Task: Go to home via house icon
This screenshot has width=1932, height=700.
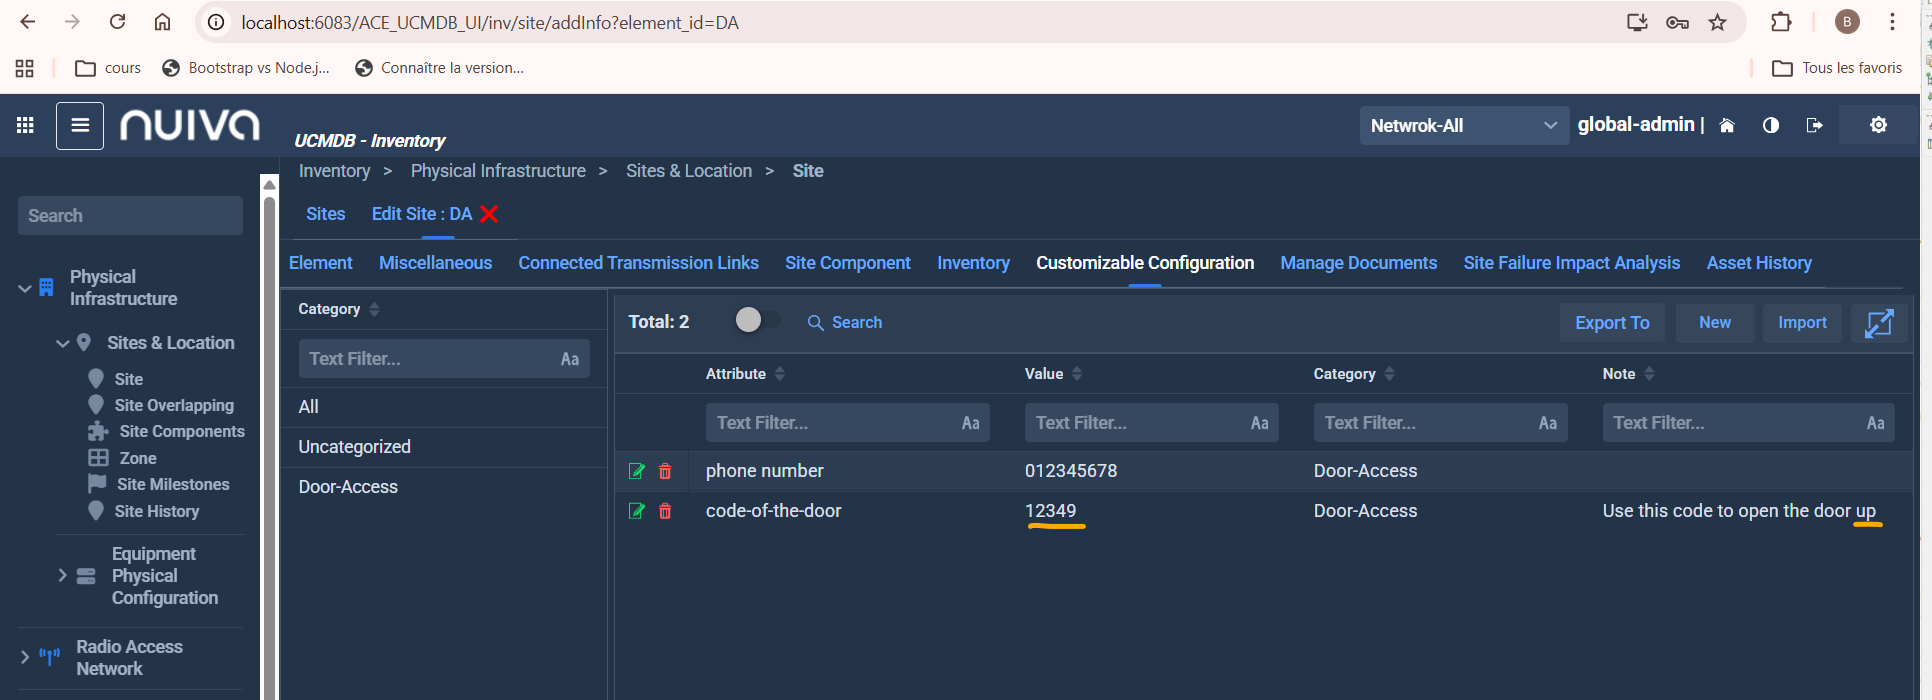Action: [x=1727, y=125]
